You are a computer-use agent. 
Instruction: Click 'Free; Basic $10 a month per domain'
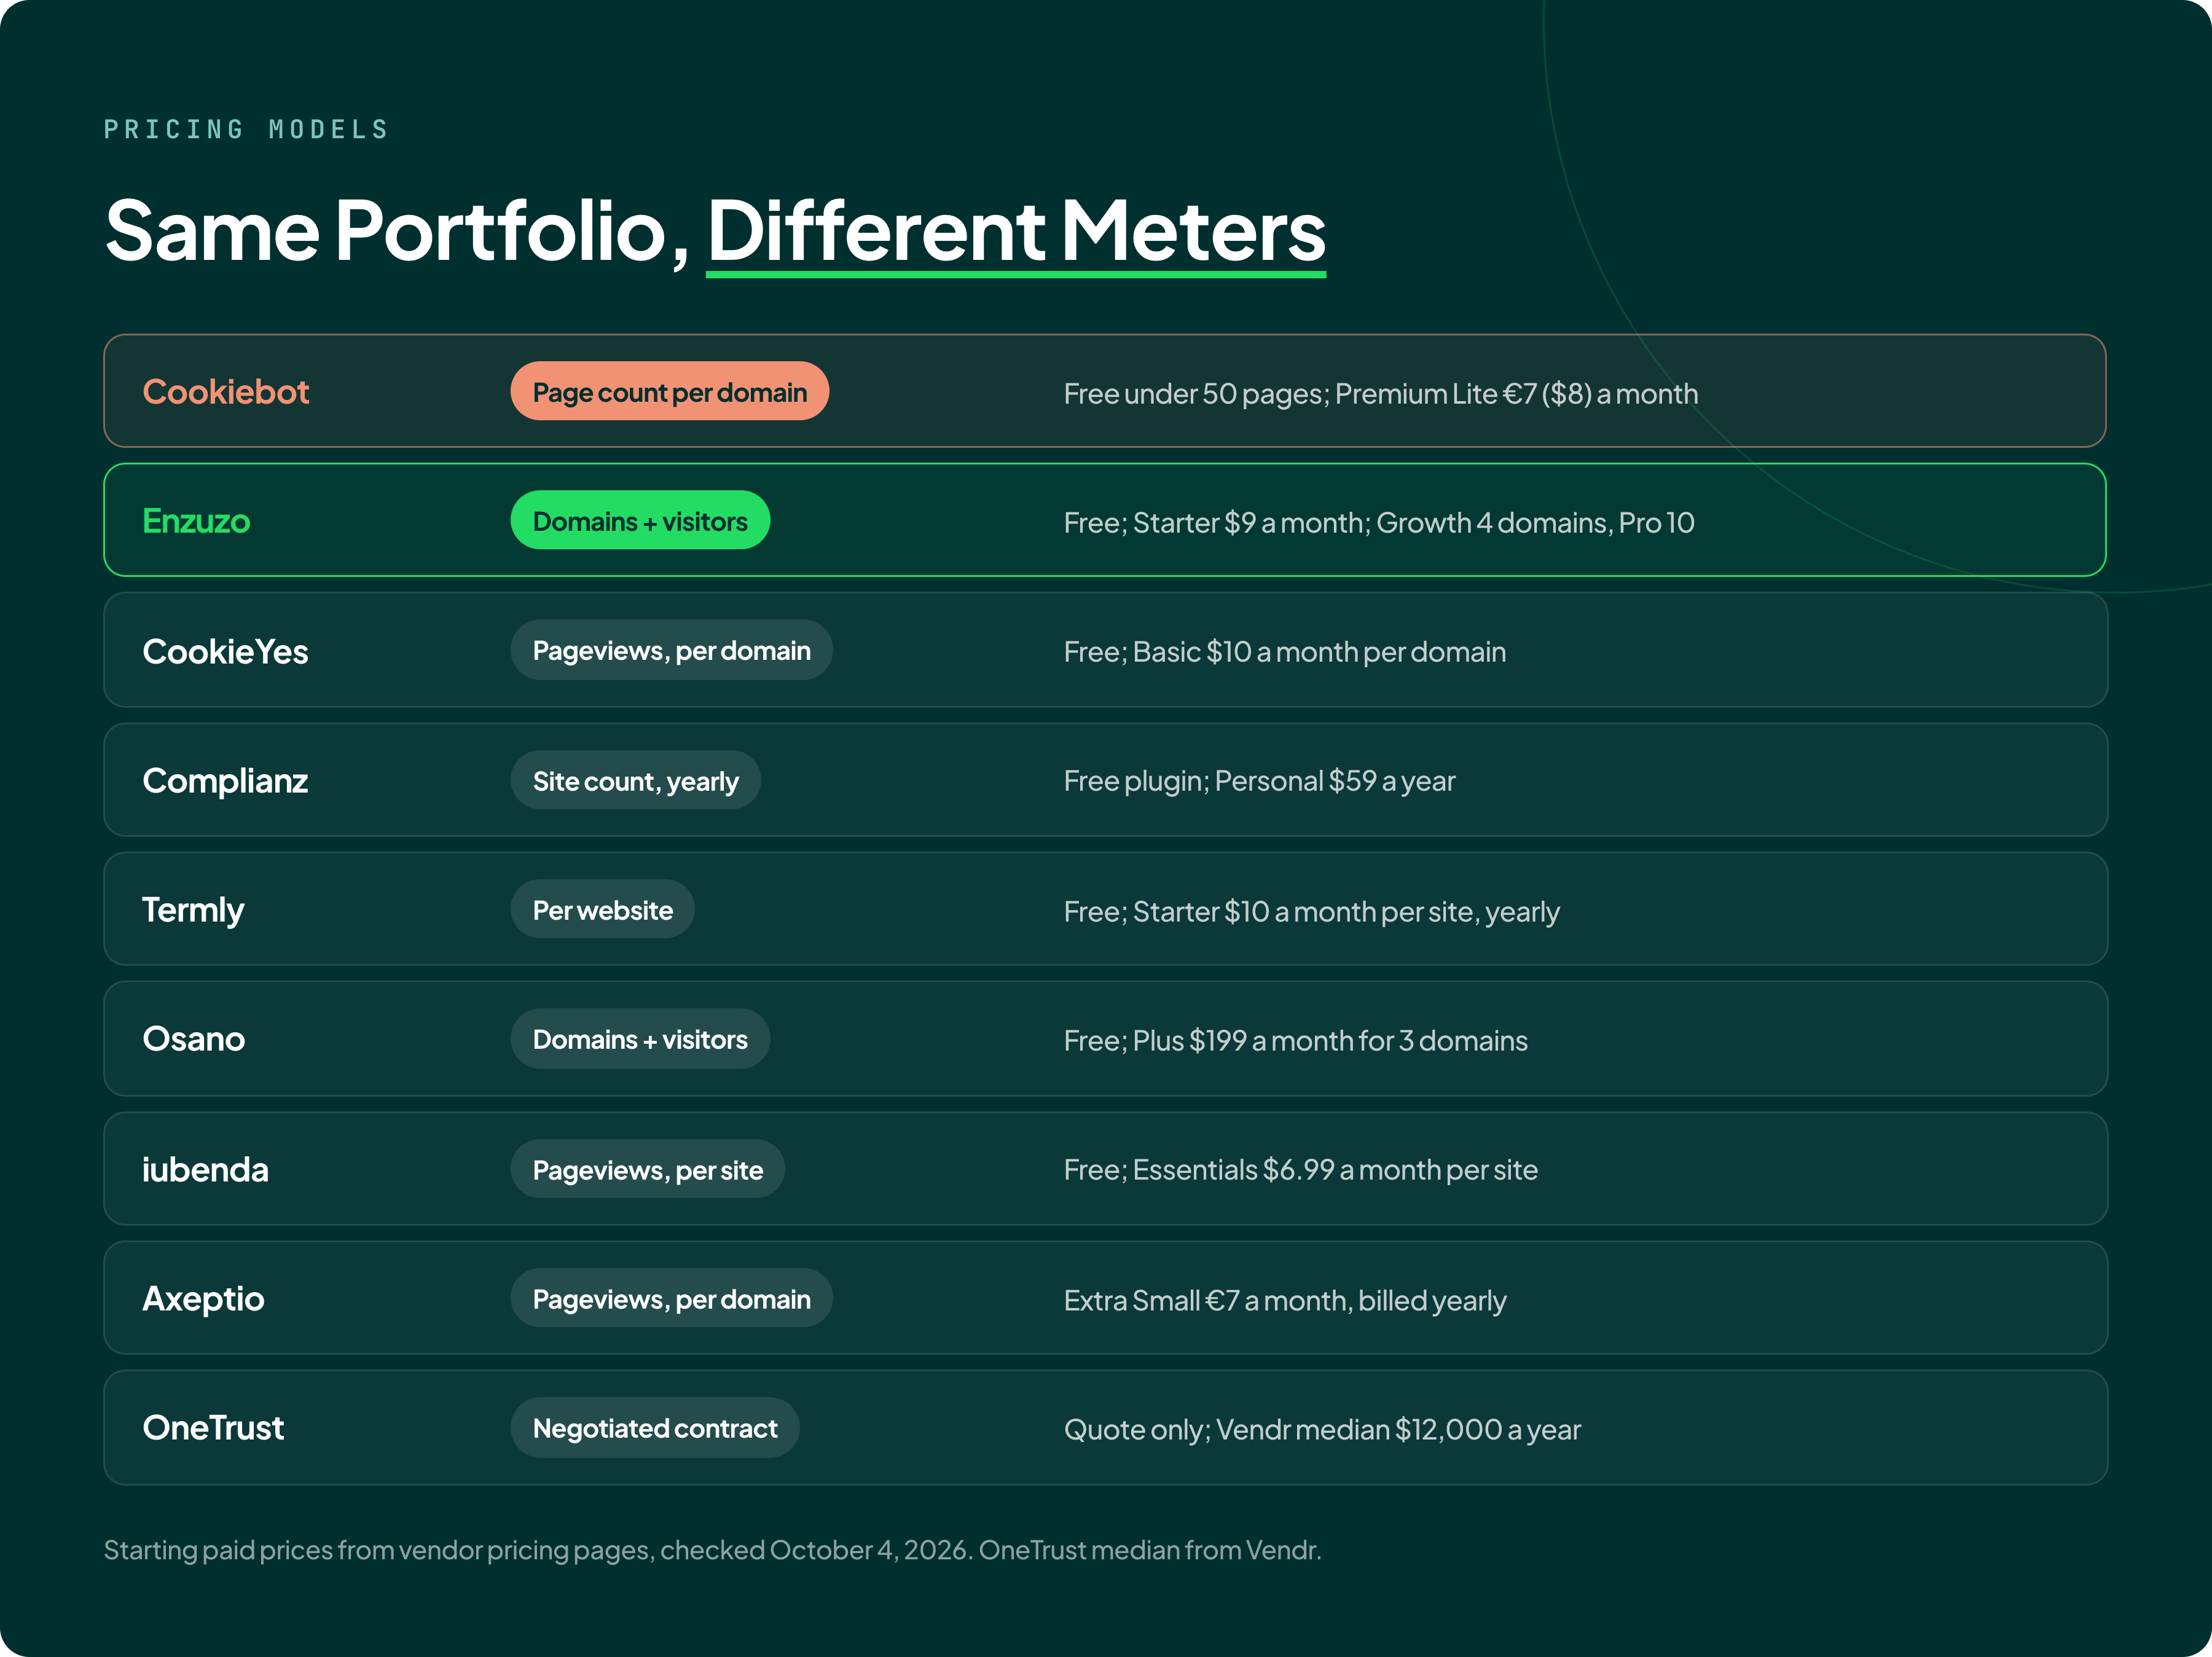point(1285,652)
